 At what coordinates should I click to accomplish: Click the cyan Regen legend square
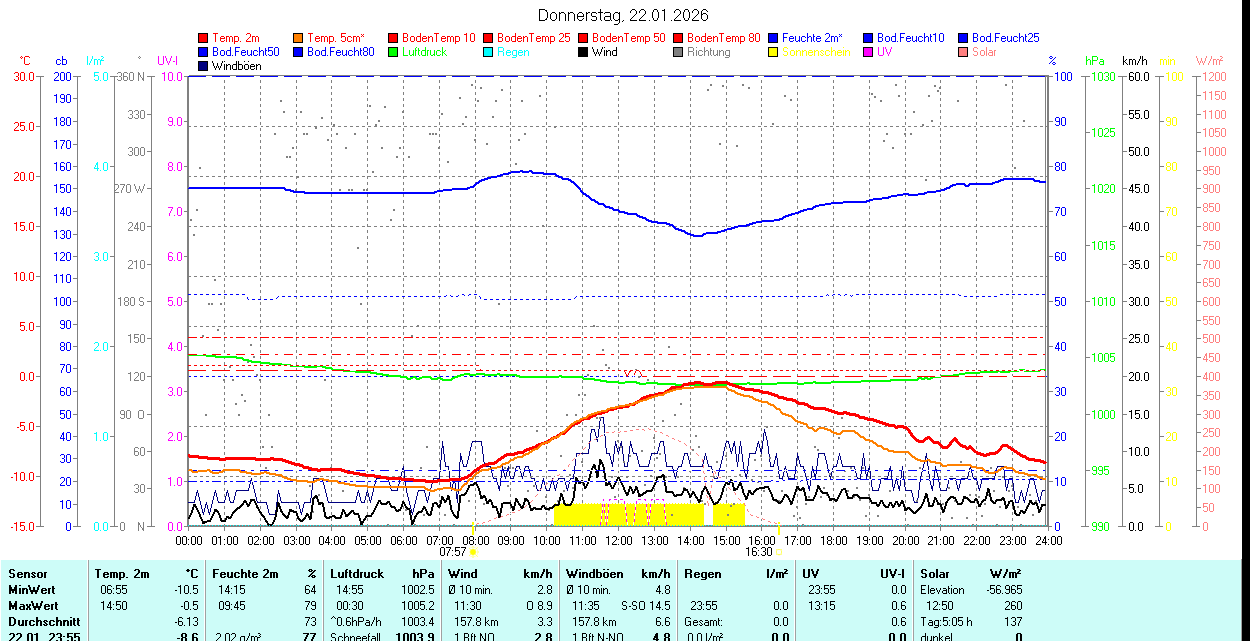pos(489,52)
